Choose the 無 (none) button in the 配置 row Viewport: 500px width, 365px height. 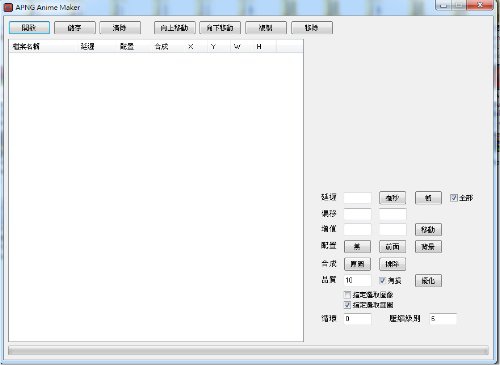point(357,247)
